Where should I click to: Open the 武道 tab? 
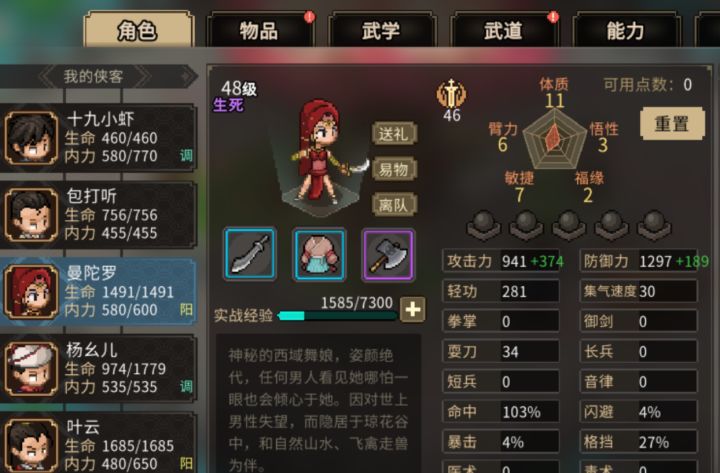tap(503, 31)
